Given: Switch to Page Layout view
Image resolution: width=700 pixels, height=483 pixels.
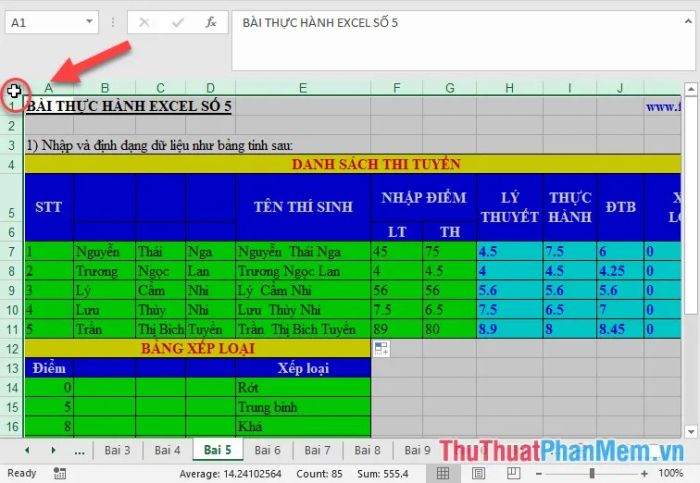Looking at the screenshot, I should 478,473.
